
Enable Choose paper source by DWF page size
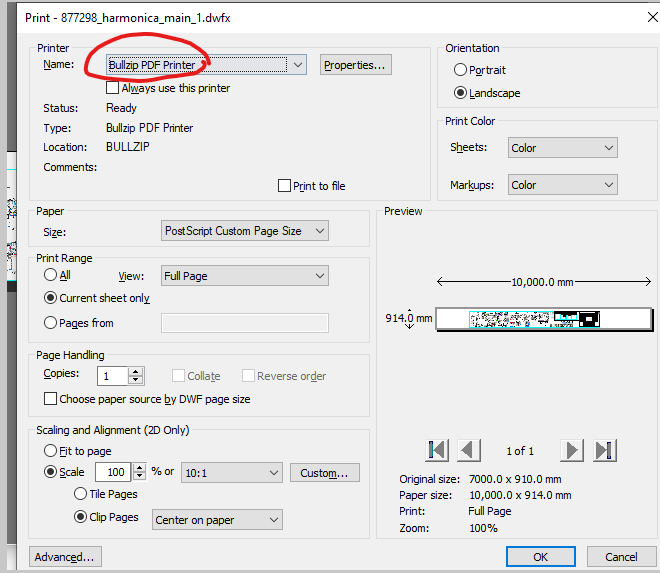click(x=51, y=399)
